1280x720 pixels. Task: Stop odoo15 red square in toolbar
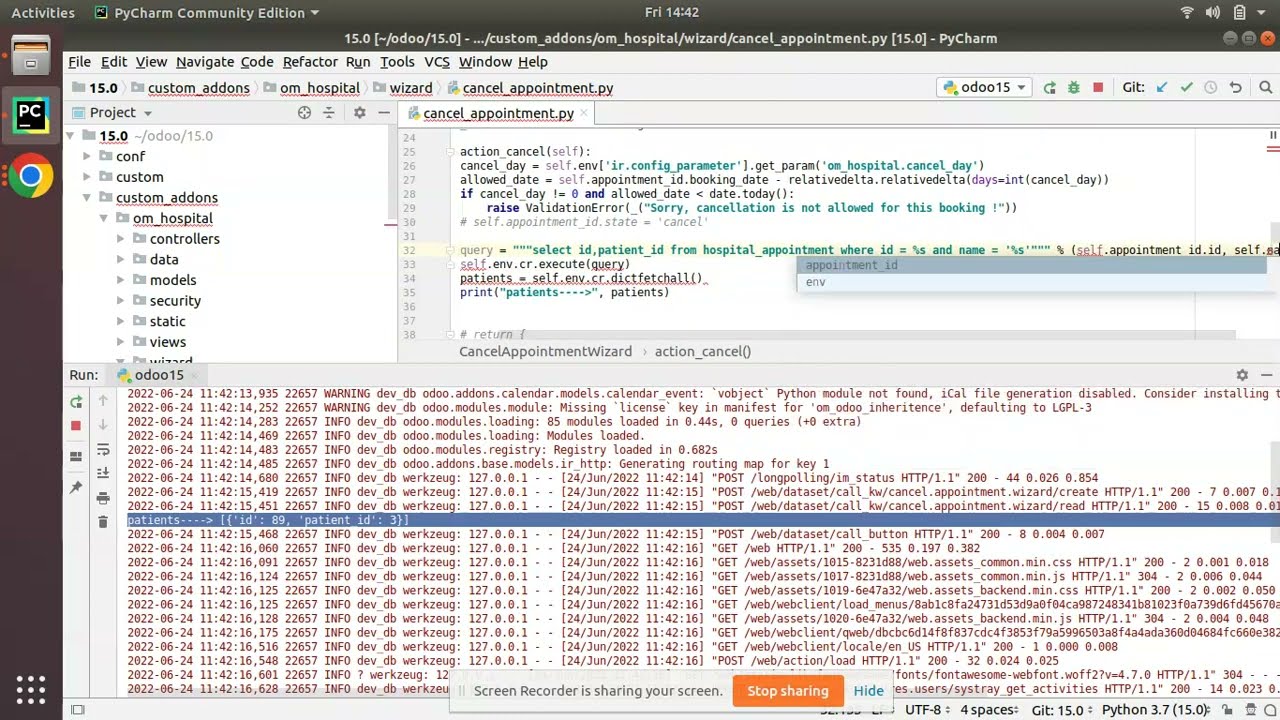[1098, 88]
